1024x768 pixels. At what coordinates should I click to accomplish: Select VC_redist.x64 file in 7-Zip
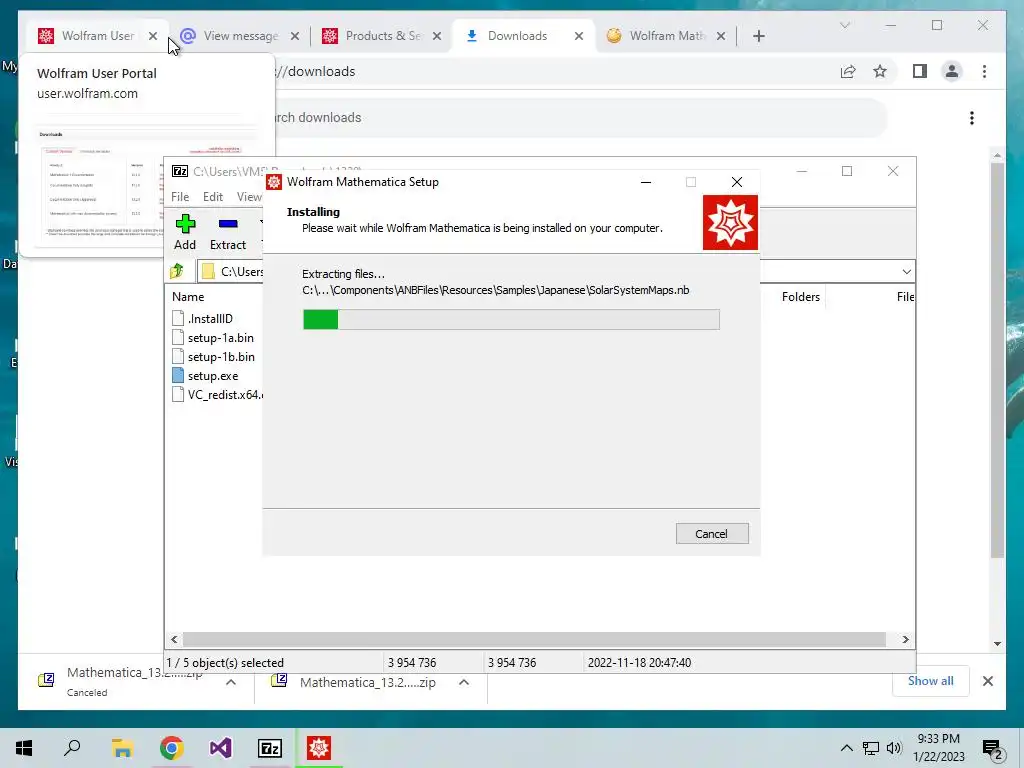tap(217, 394)
